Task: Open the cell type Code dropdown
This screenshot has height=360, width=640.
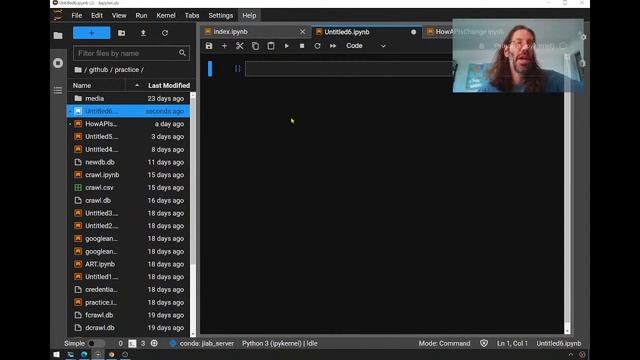Action: click(365, 46)
